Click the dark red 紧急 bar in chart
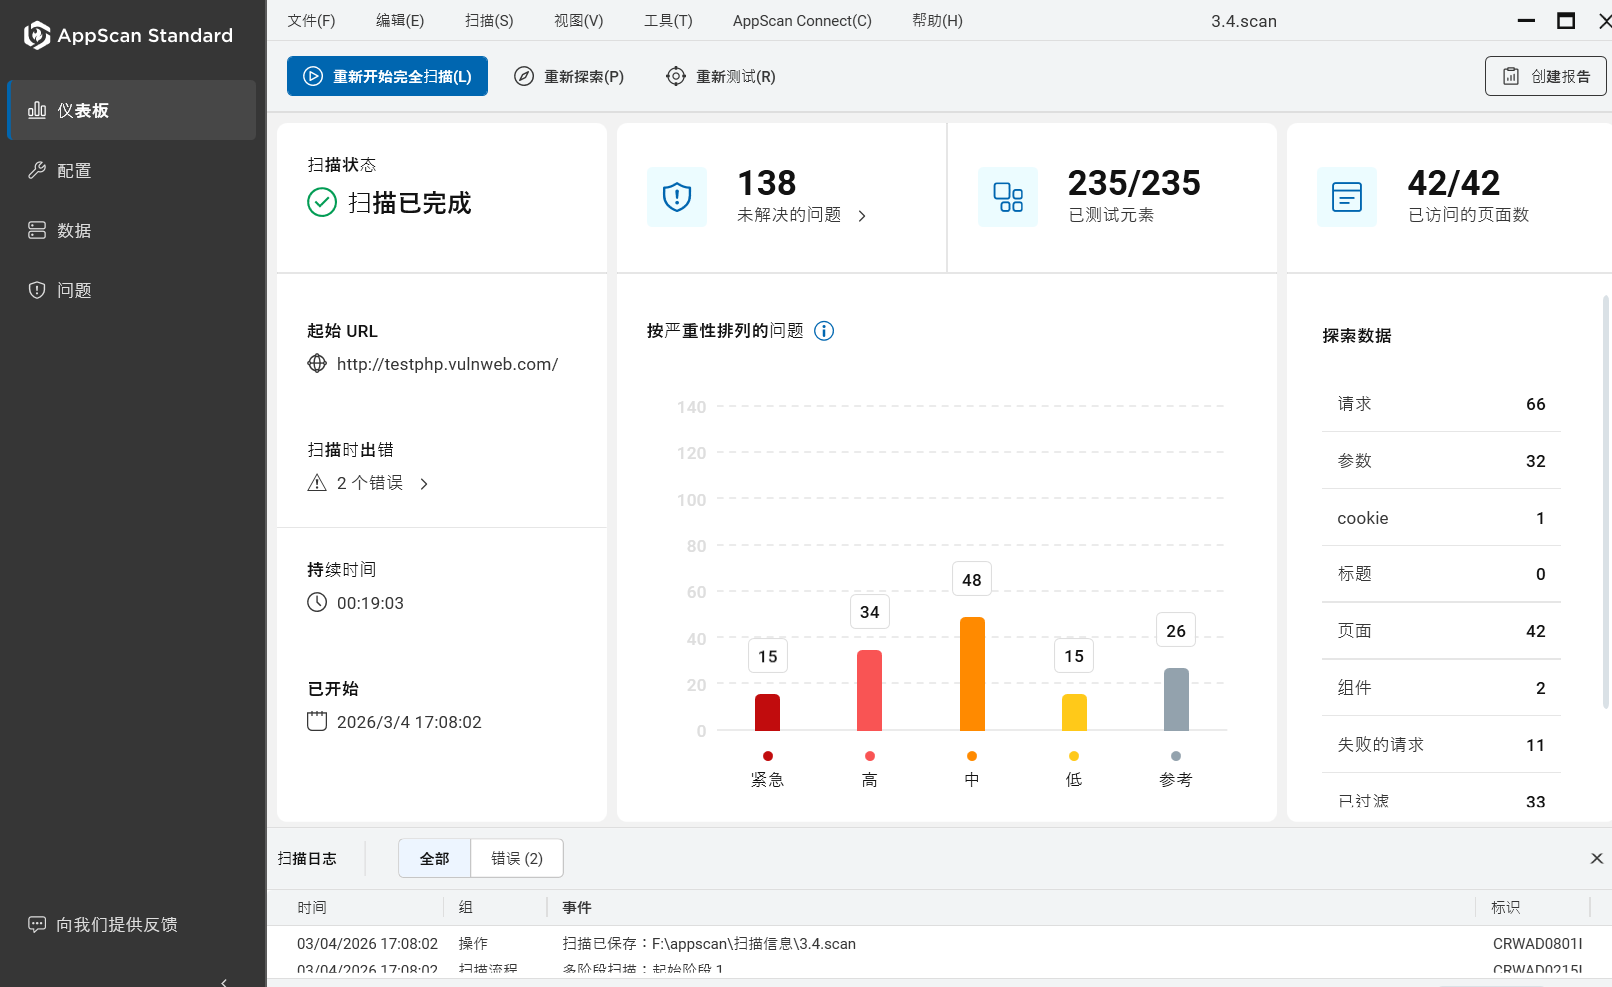This screenshot has height=987, width=1612. click(767, 713)
